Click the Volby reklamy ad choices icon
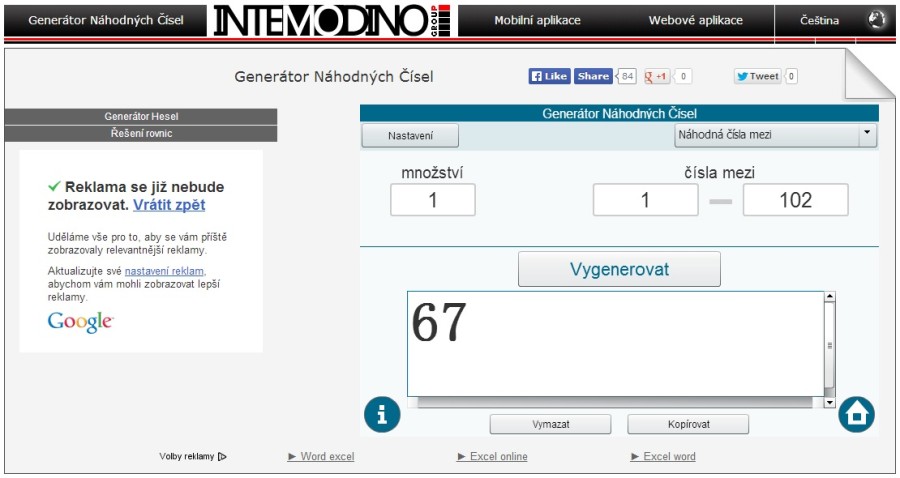This screenshot has width=900, height=478. pyautogui.click(x=222, y=457)
